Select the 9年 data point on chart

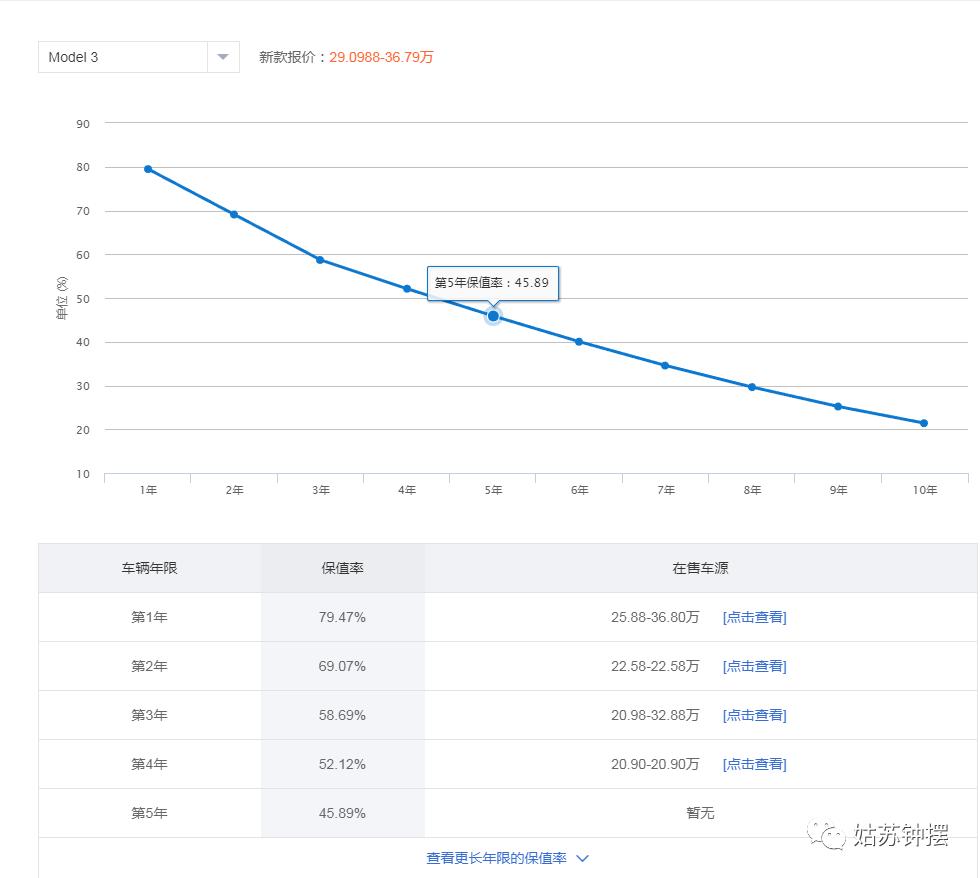pyautogui.click(x=838, y=407)
